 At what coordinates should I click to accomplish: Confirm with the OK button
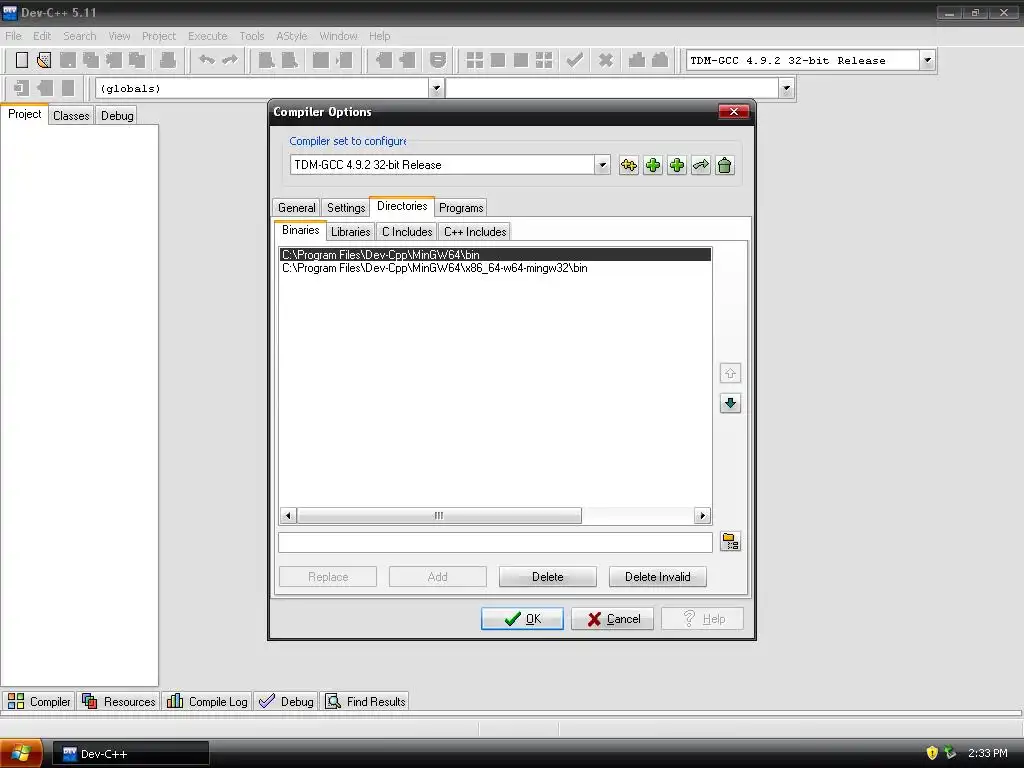pos(522,619)
